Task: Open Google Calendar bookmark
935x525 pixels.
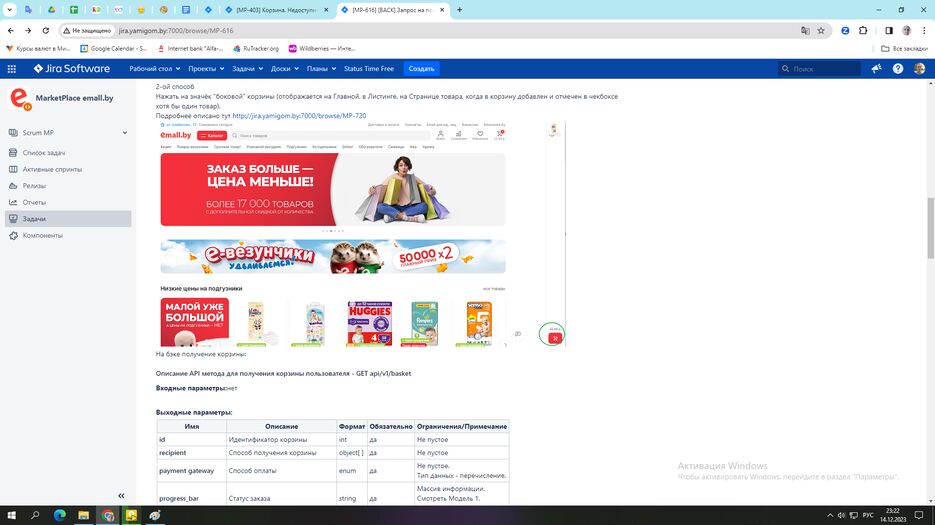Action: pyautogui.click(x=114, y=48)
